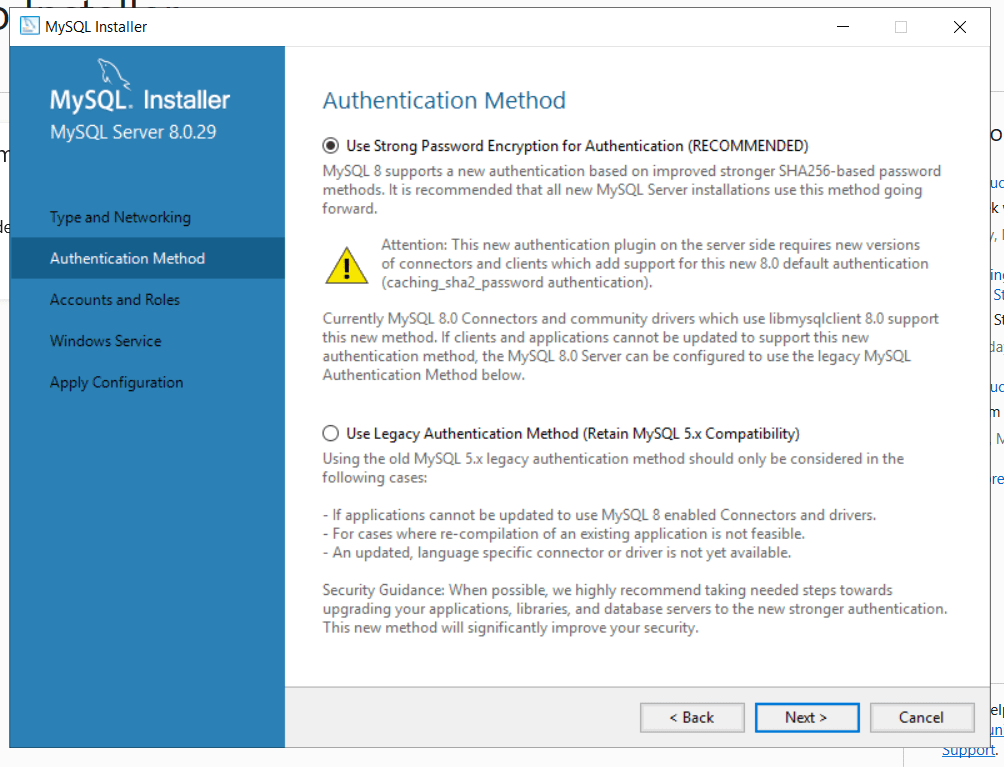Close the MySQL Installer window

click(959, 27)
